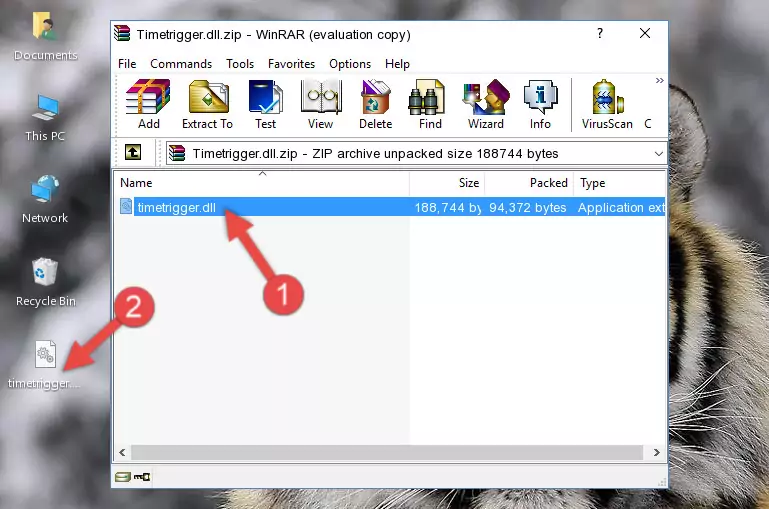Open the View toolbar icon
The image size is (769, 509).
point(321,104)
